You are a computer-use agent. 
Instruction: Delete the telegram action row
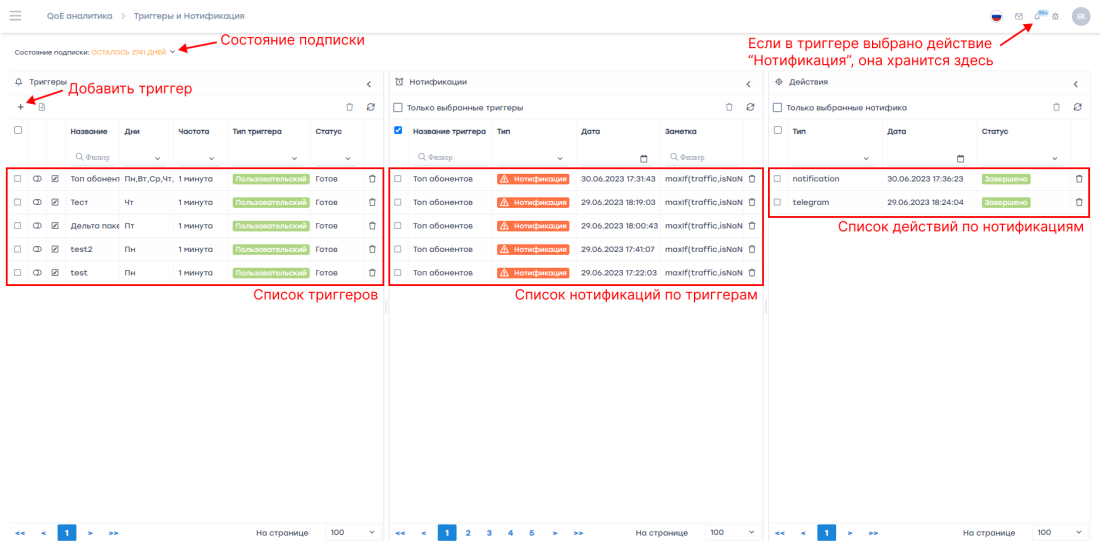[x=1078, y=202]
